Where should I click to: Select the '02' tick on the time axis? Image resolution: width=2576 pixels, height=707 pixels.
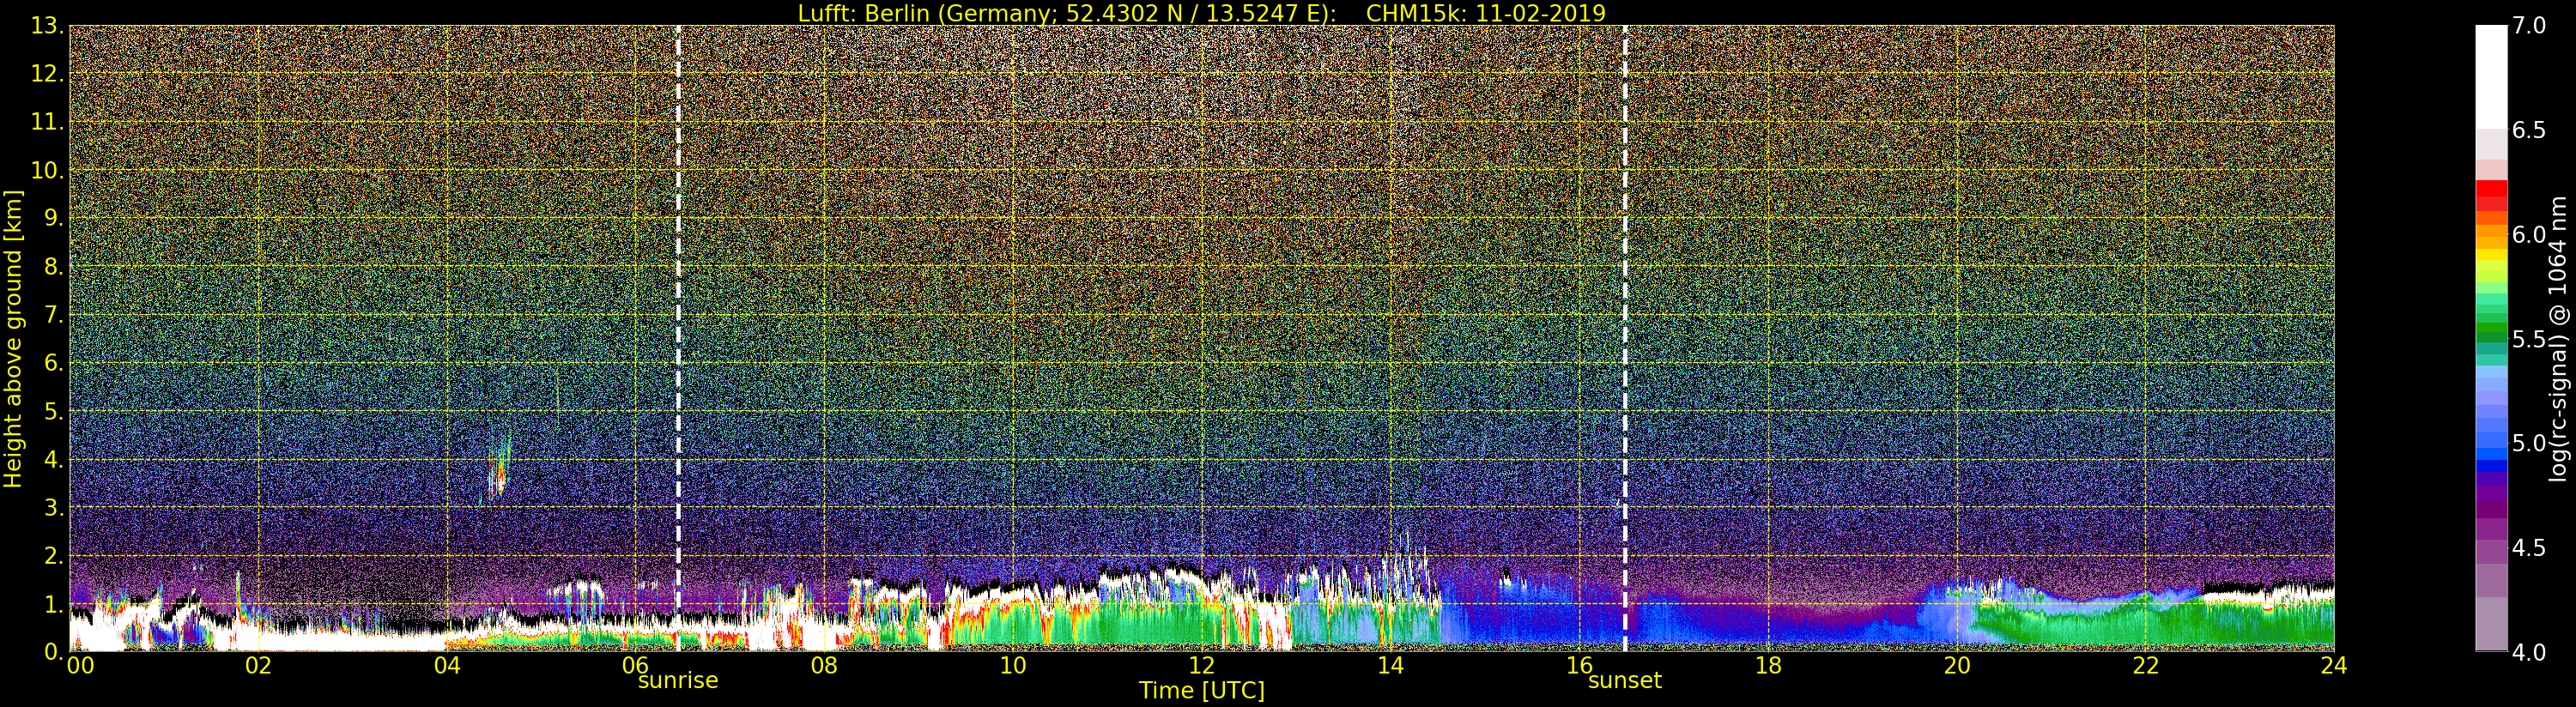(258, 665)
